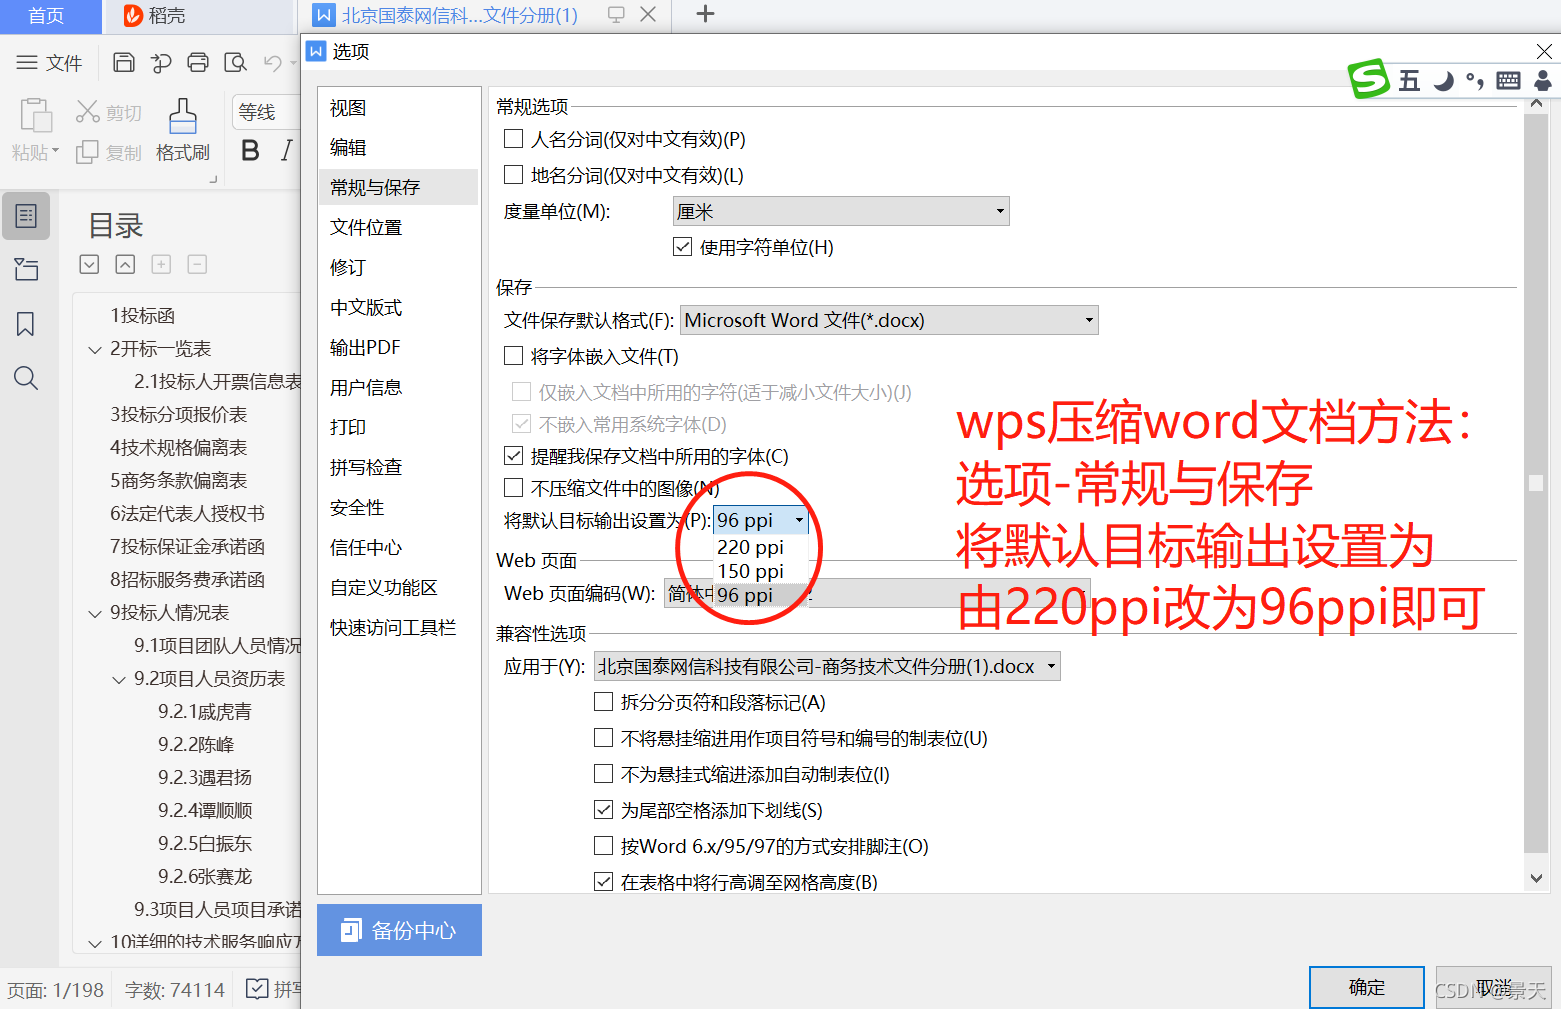Open font name dropdown 等线
Viewport: 1561px width, 1009px height.
click(266, 112)
